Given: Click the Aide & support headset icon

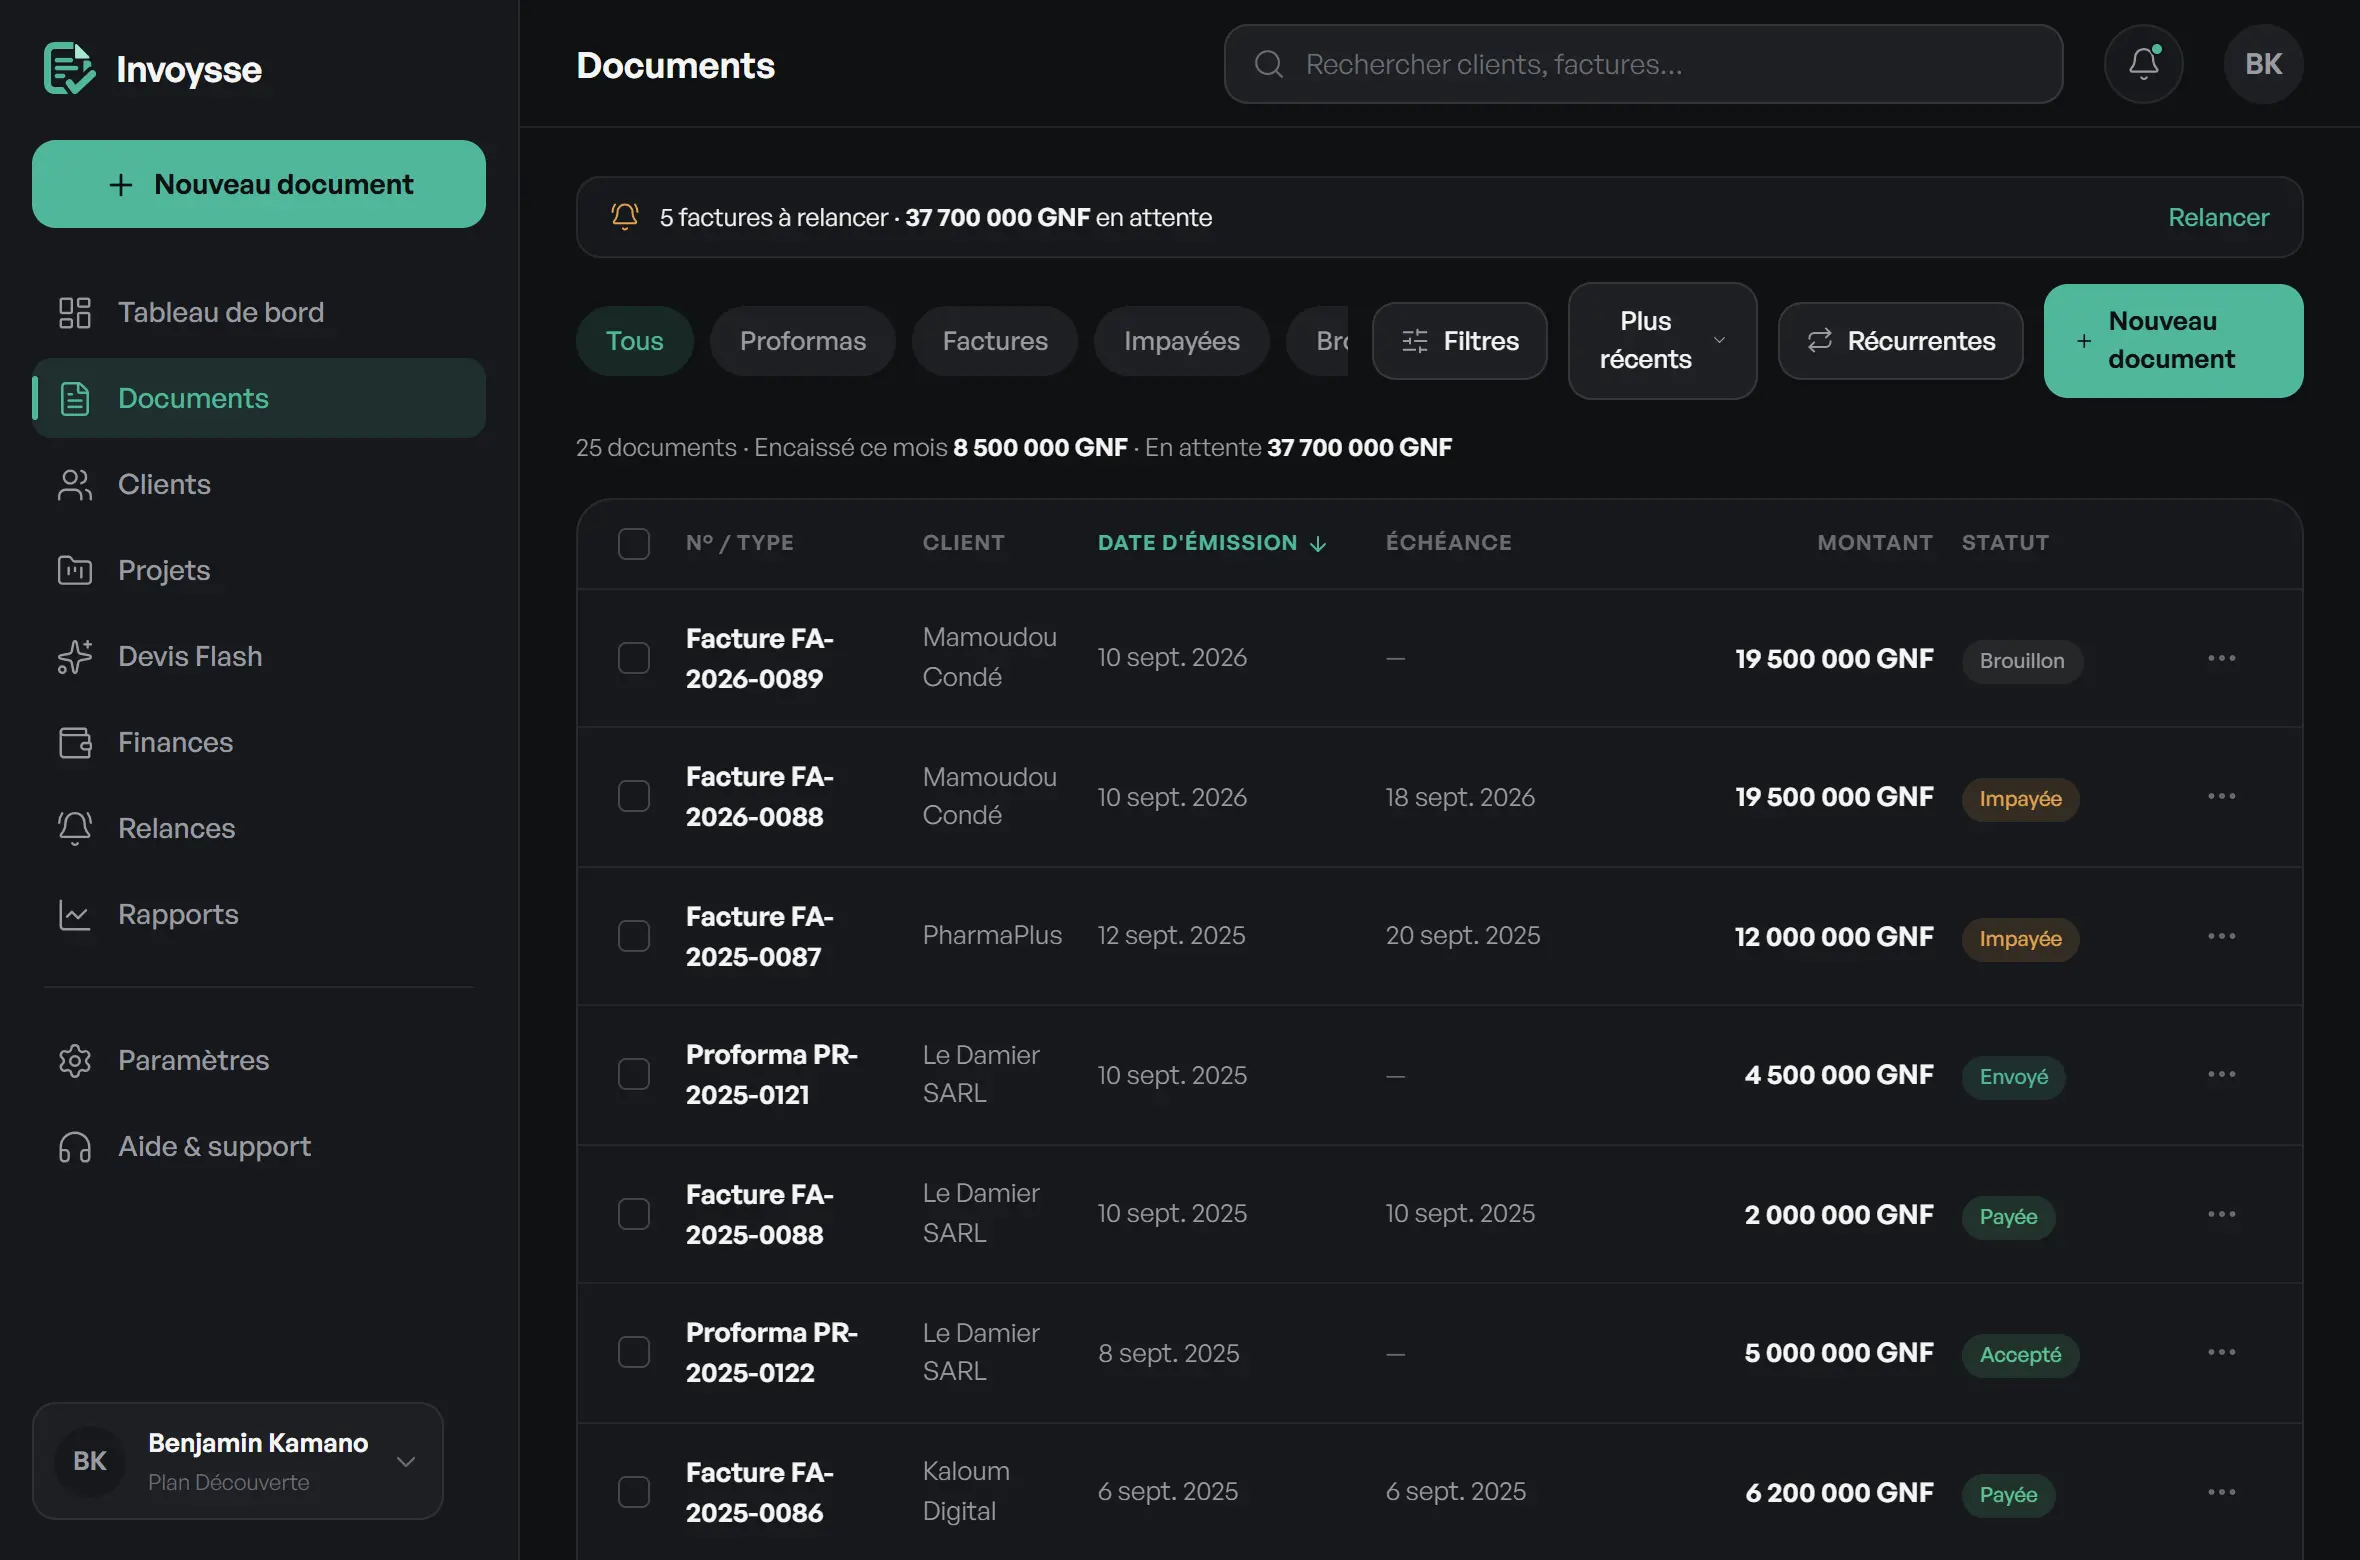Looking at the screenshot, I should click(75, 1146).
